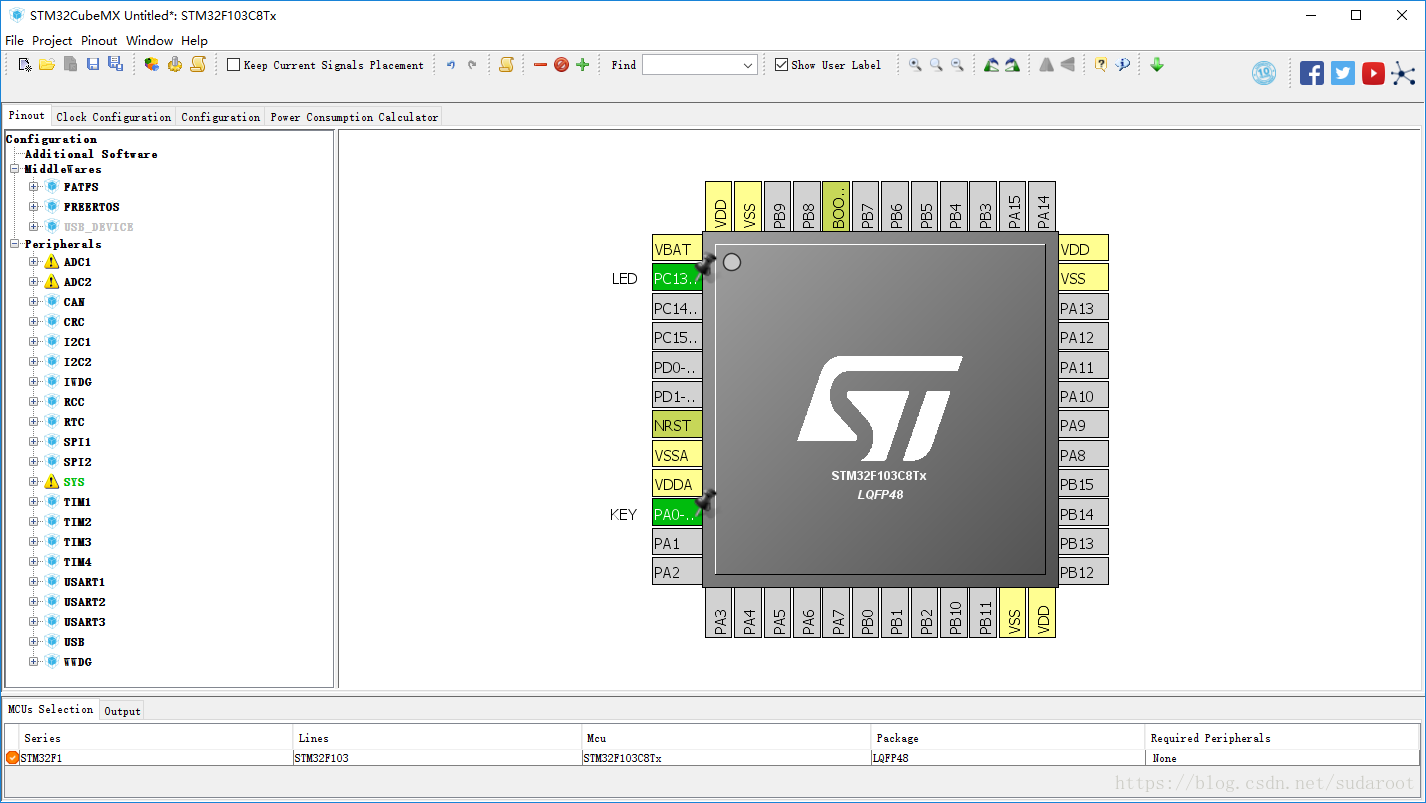Screen dimensions: 1426x803
Task: Select TIM1 in the peripherals tree
Action: (x=77, y=502)
